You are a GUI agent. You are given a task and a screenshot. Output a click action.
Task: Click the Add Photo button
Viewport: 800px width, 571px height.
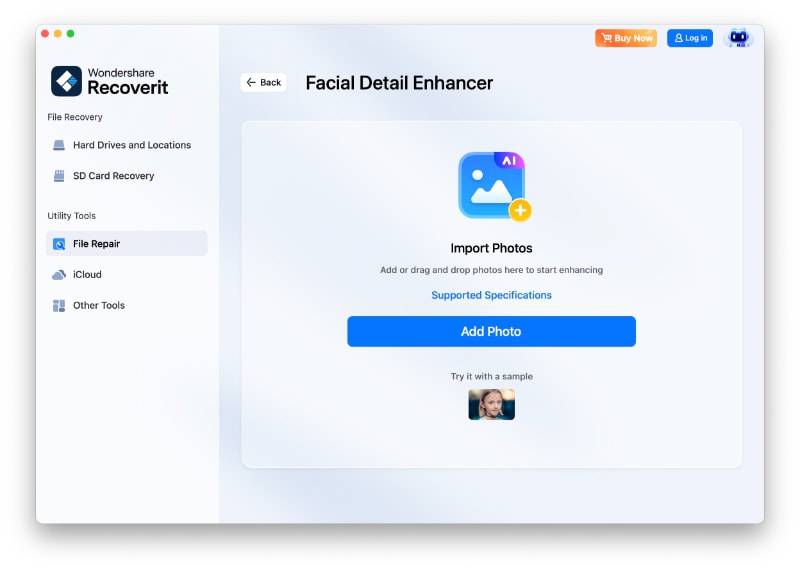(x=491, y=331)
